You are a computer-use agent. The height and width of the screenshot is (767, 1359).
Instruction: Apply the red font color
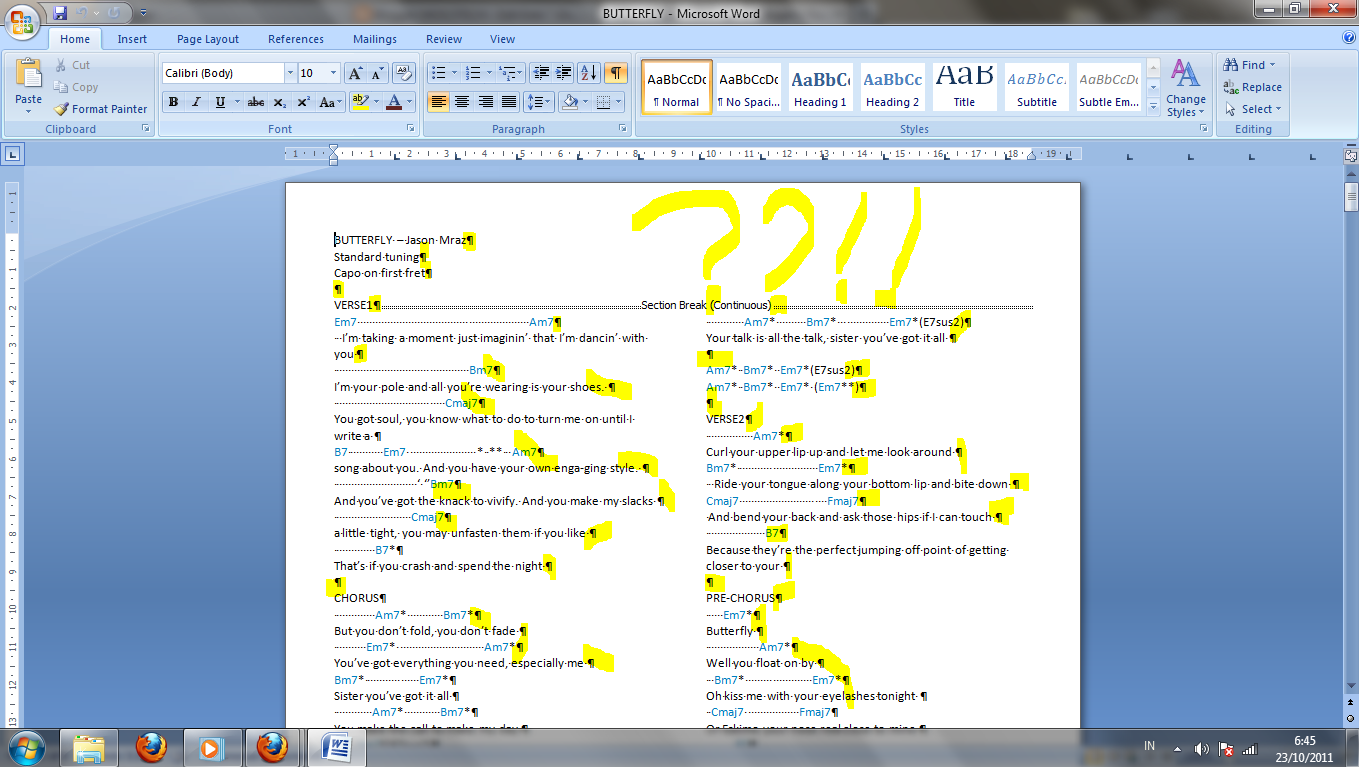394,102
